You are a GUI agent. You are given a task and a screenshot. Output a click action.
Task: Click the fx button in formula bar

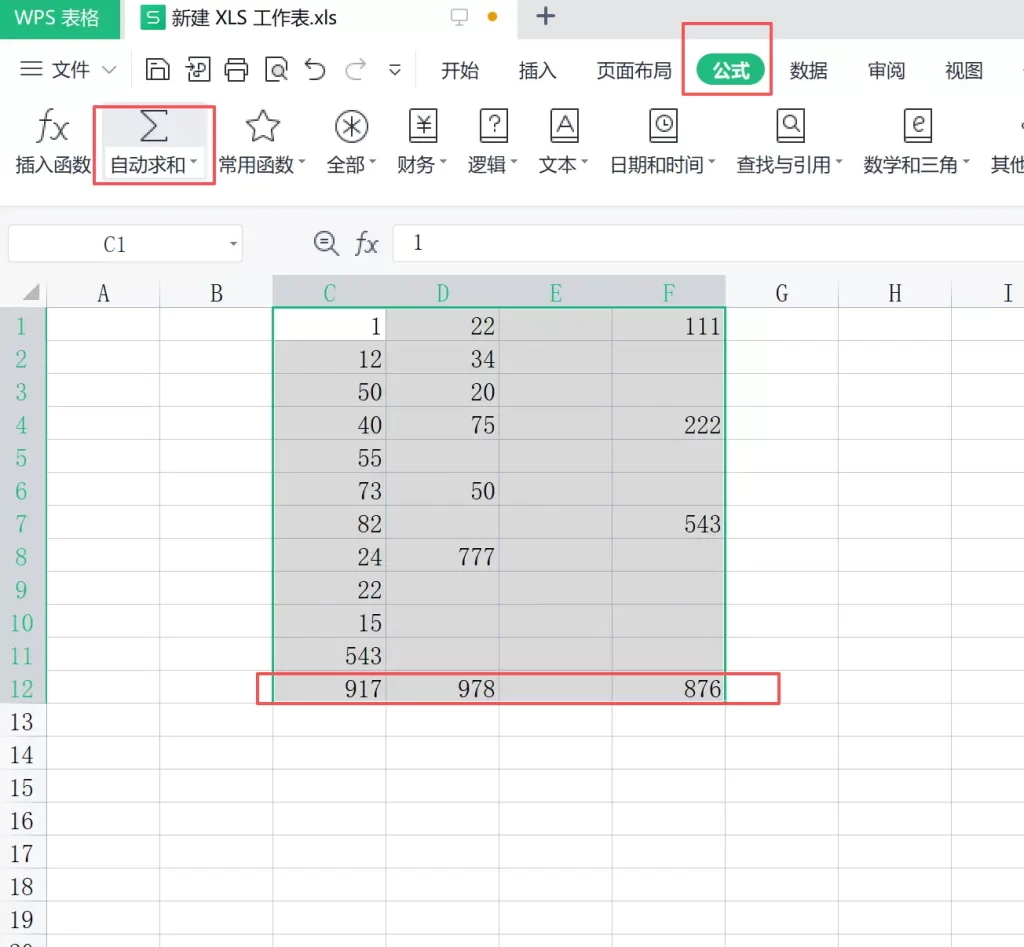pos(367,243)
